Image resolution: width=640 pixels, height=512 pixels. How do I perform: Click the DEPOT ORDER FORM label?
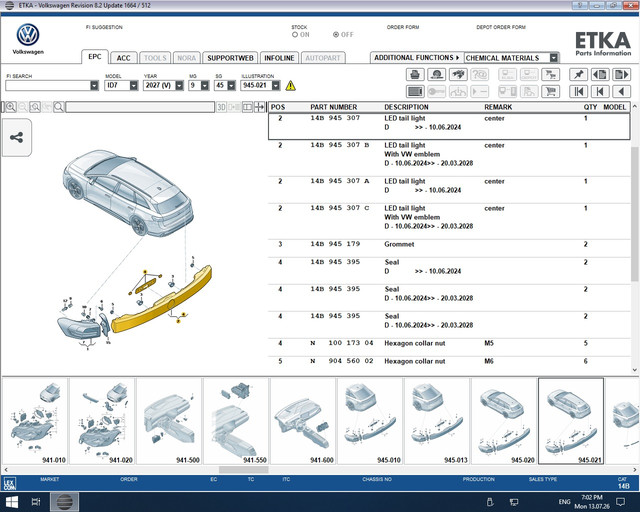coord(501,27)
